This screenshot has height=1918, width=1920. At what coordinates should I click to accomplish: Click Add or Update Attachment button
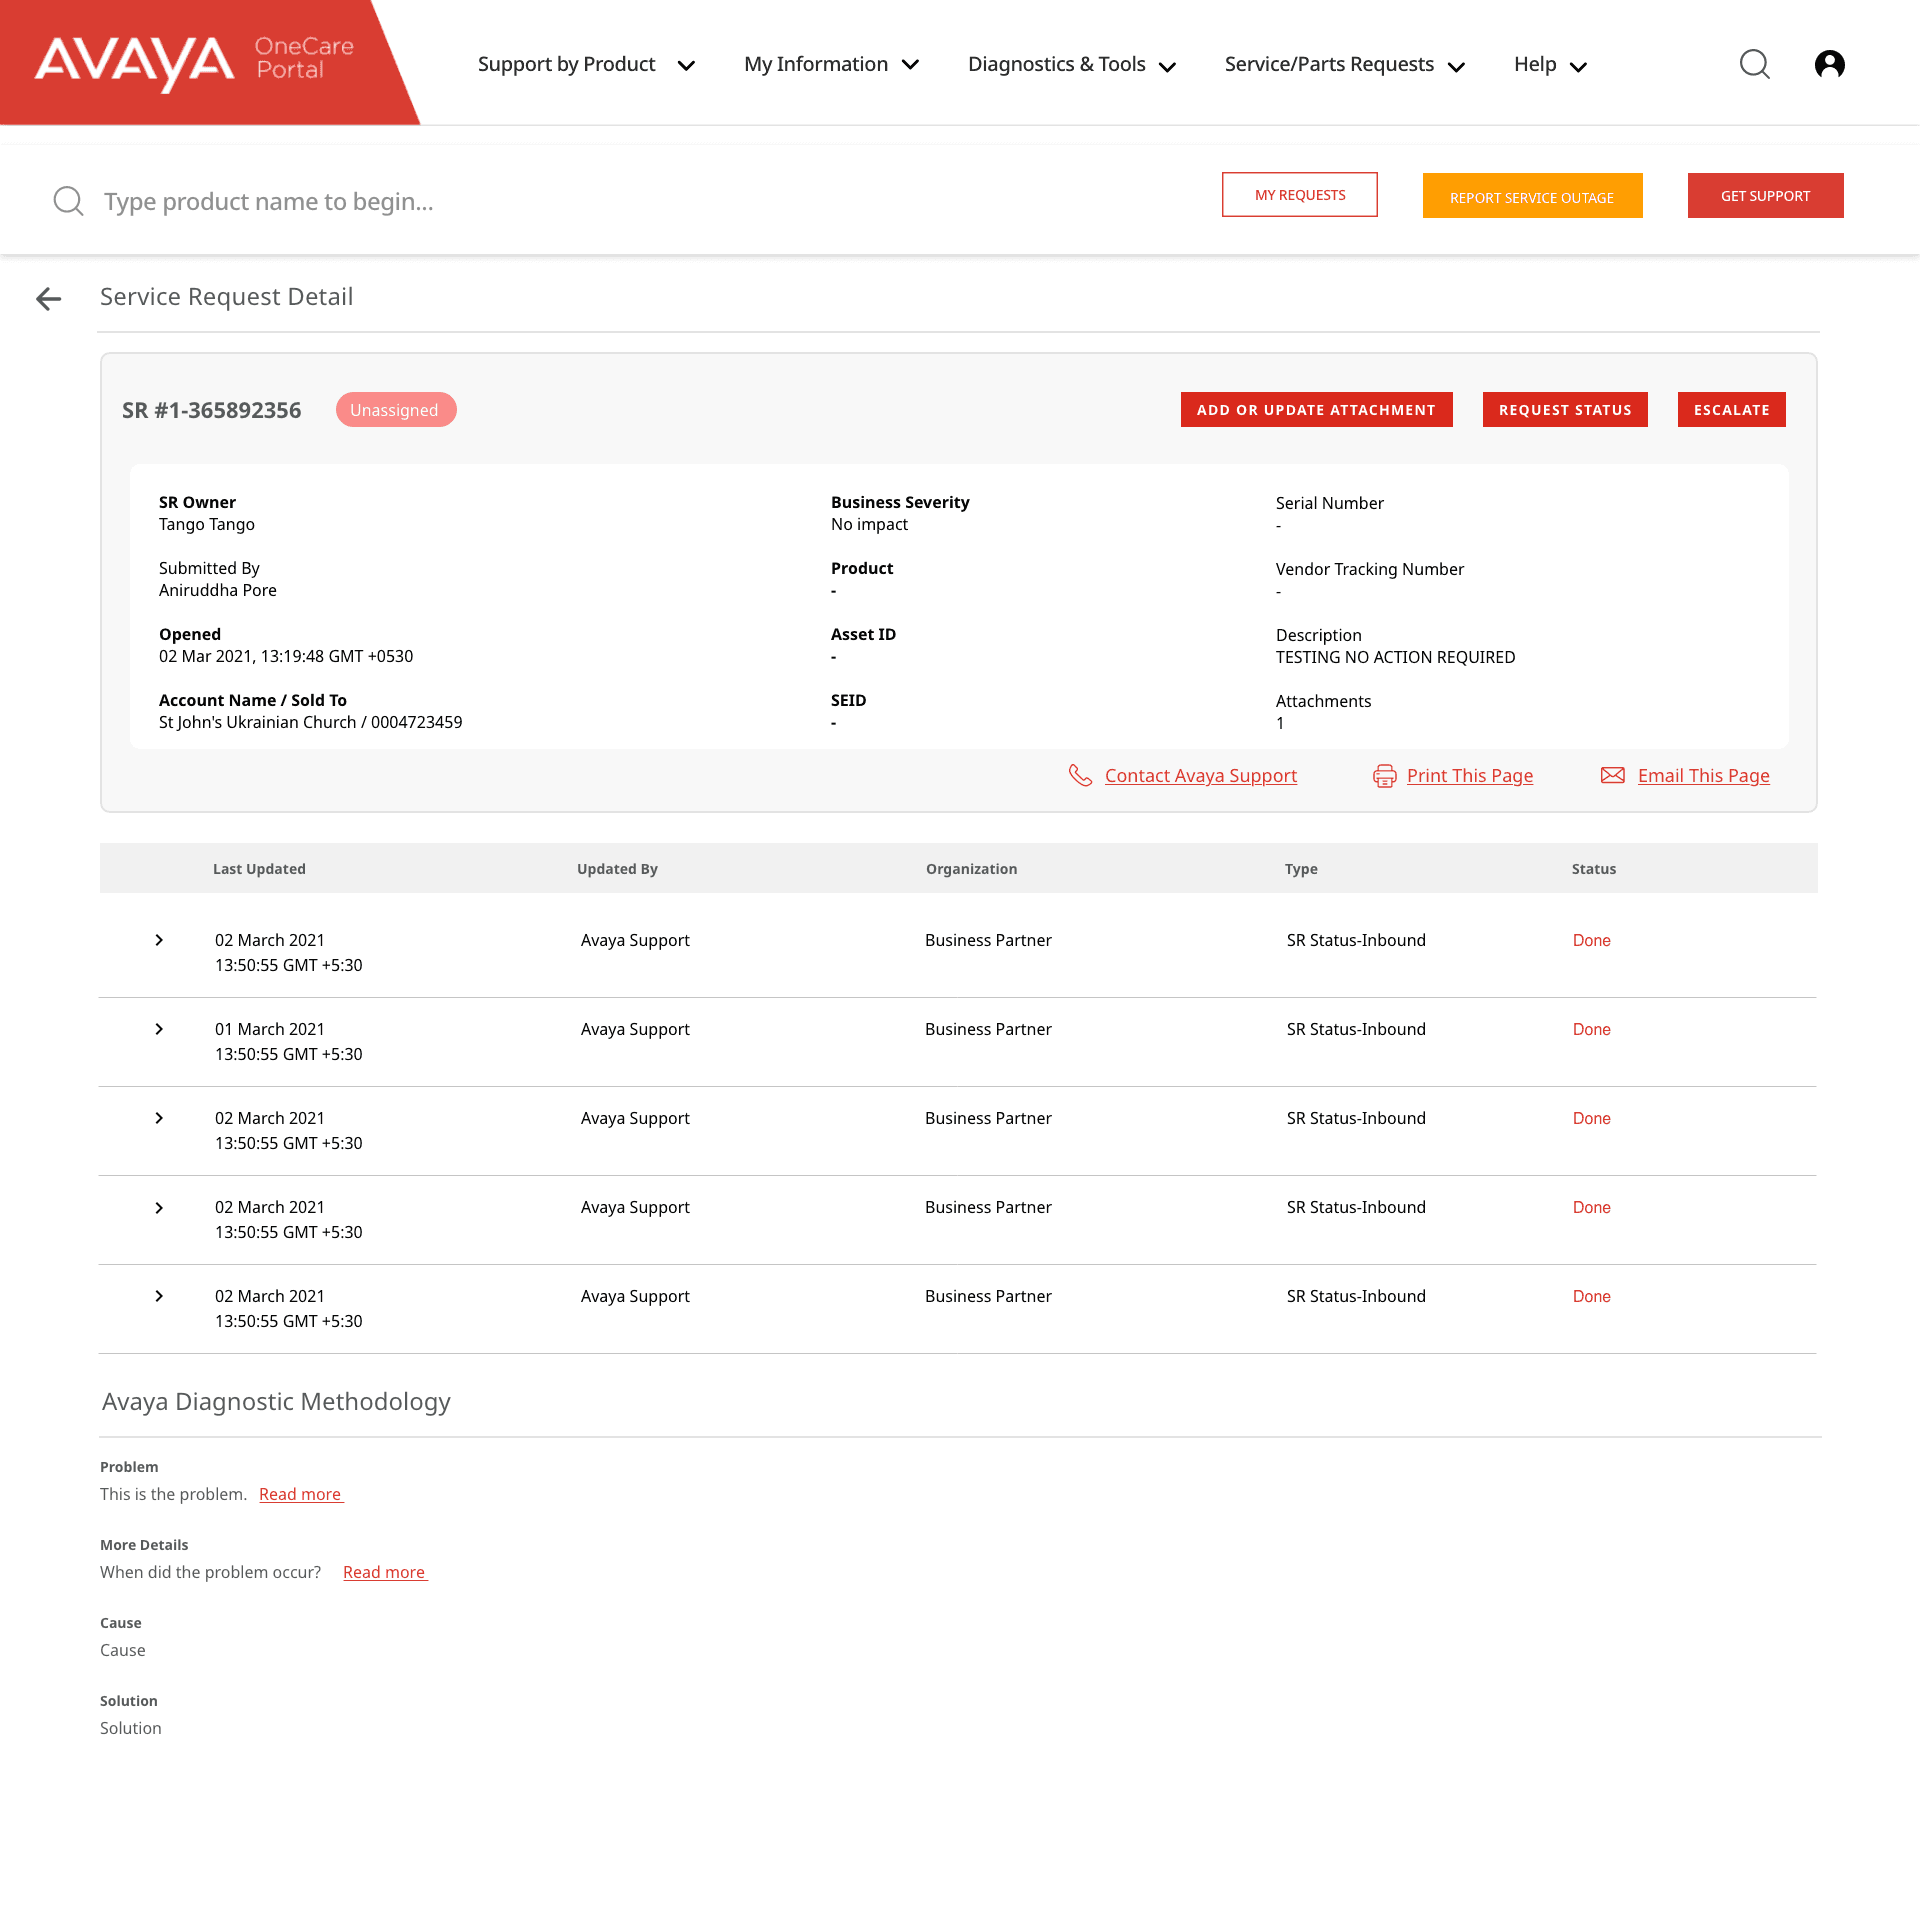(x=1316, y=410)
